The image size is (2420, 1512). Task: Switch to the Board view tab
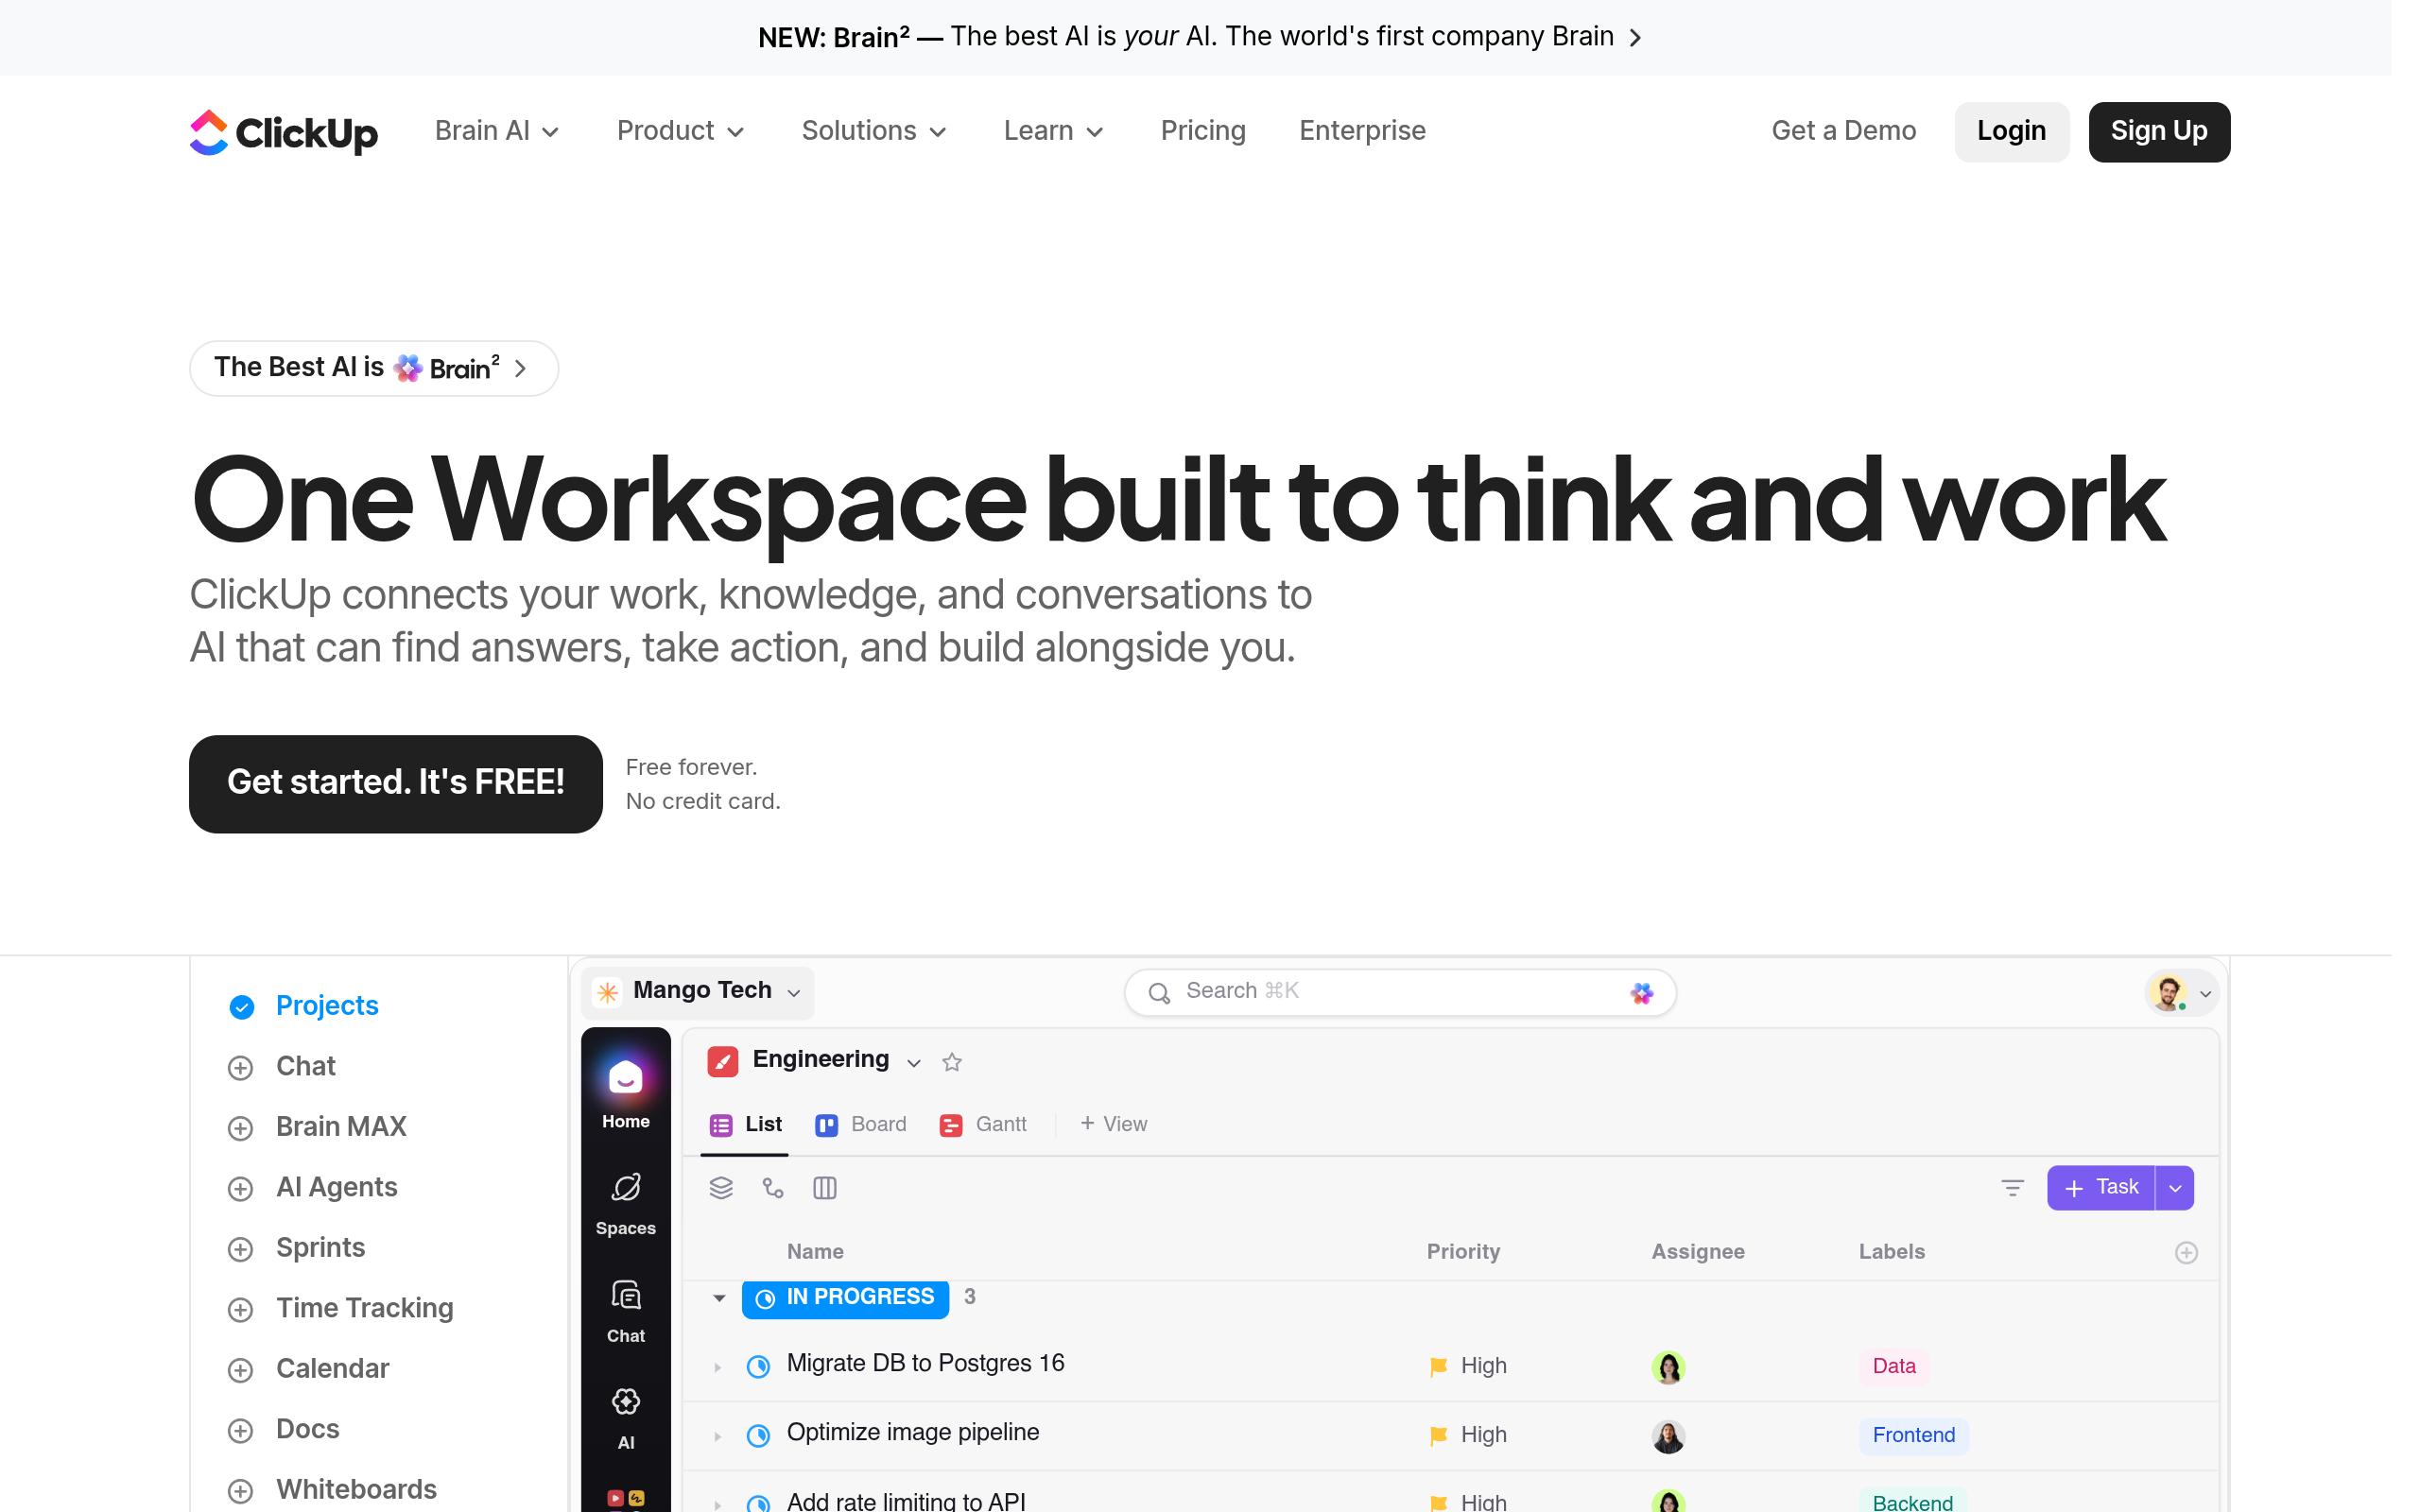pyautogui.click(x=861, y=1125)
